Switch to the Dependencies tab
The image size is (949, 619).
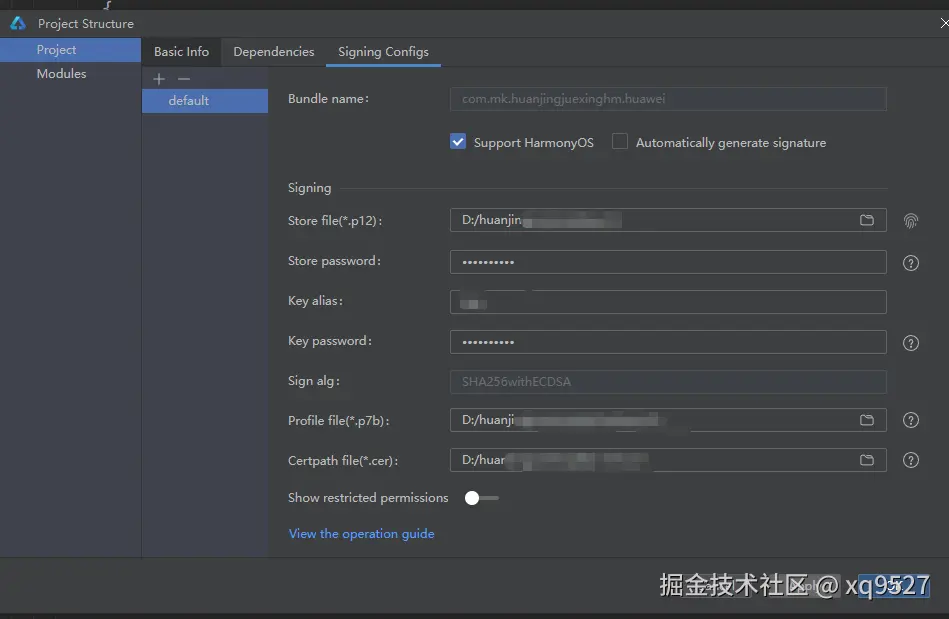point(274,52)
